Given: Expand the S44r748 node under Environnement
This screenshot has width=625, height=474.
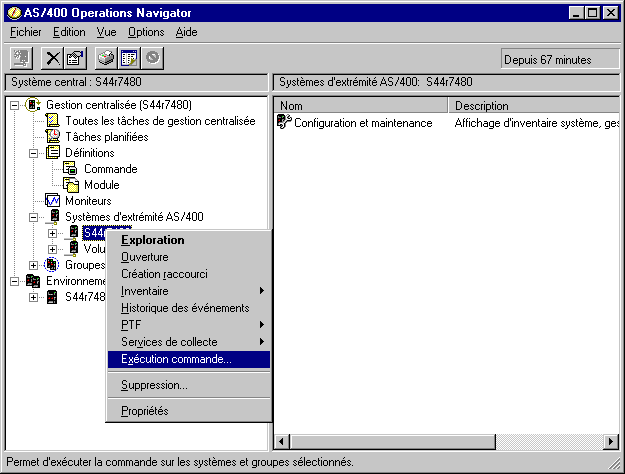Looking at the screenshot, I should [x=33, y=297].
